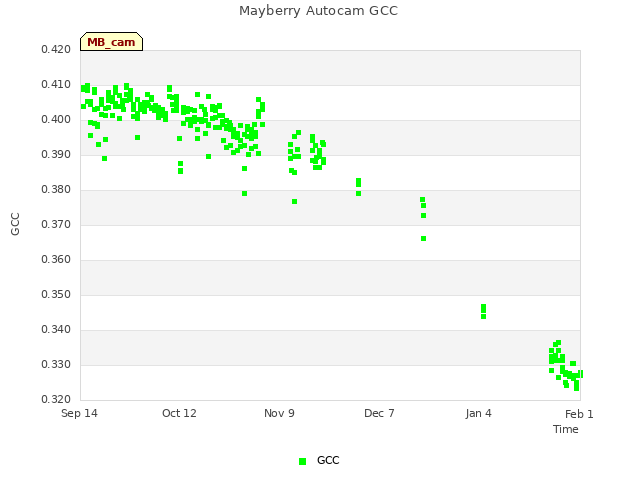Click the 0.370 y-axis label
The width and height of the screenshot is (640, 480).
[x=56, y=224]
